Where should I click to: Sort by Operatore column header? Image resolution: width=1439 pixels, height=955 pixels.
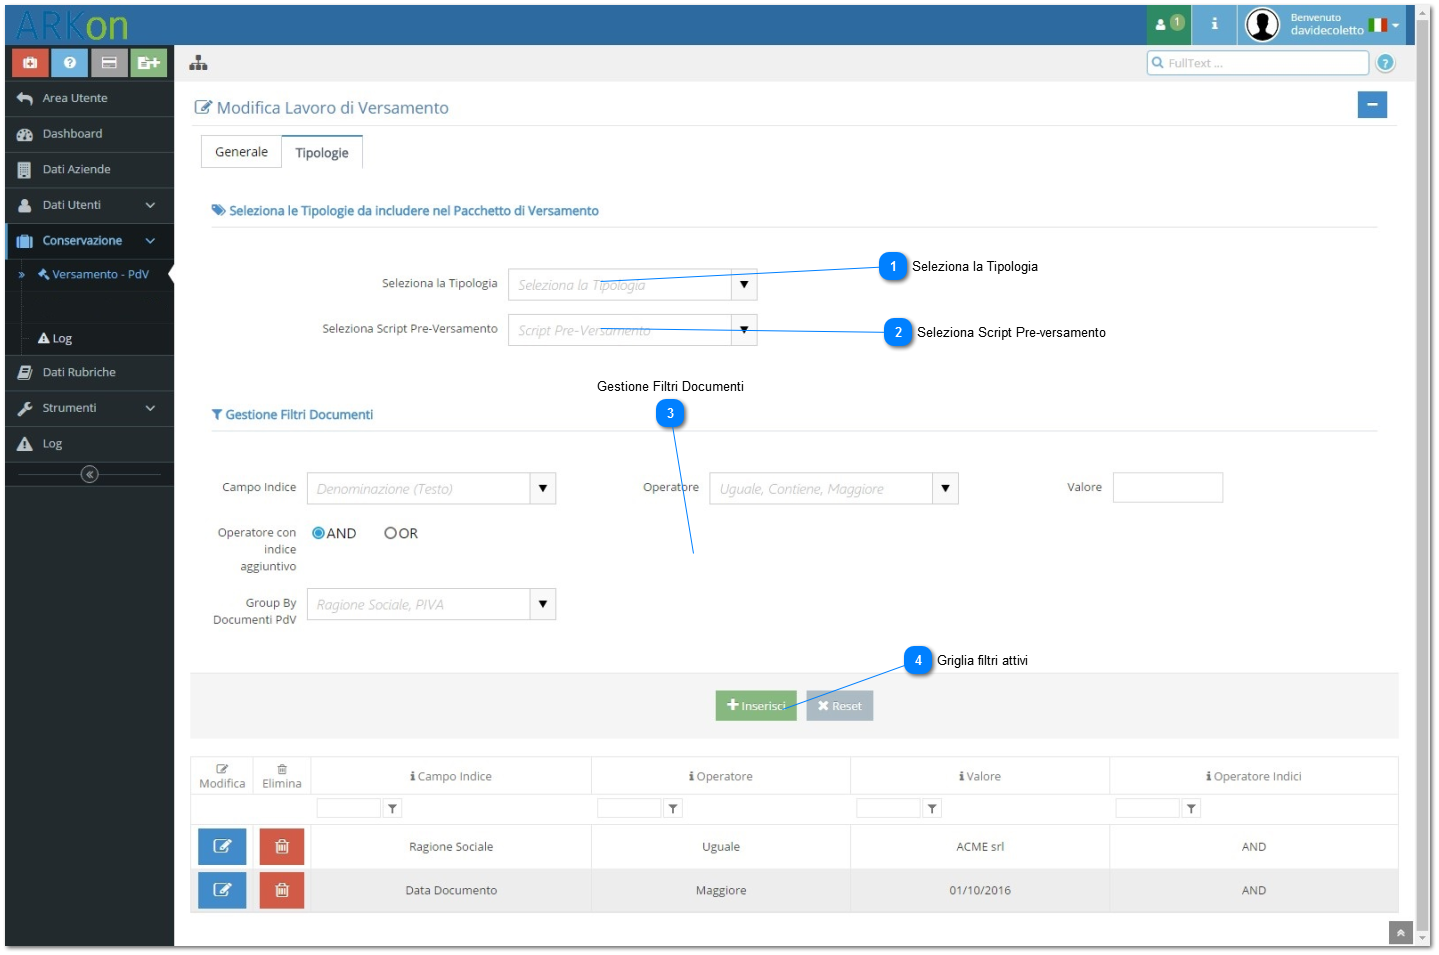(720, 776)
